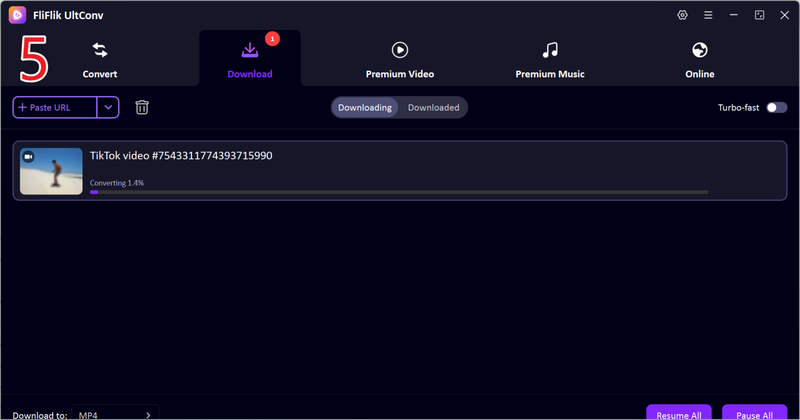Click the Pause All button
This screenshot has height=420, width=800.
click(x=755, y=412)
